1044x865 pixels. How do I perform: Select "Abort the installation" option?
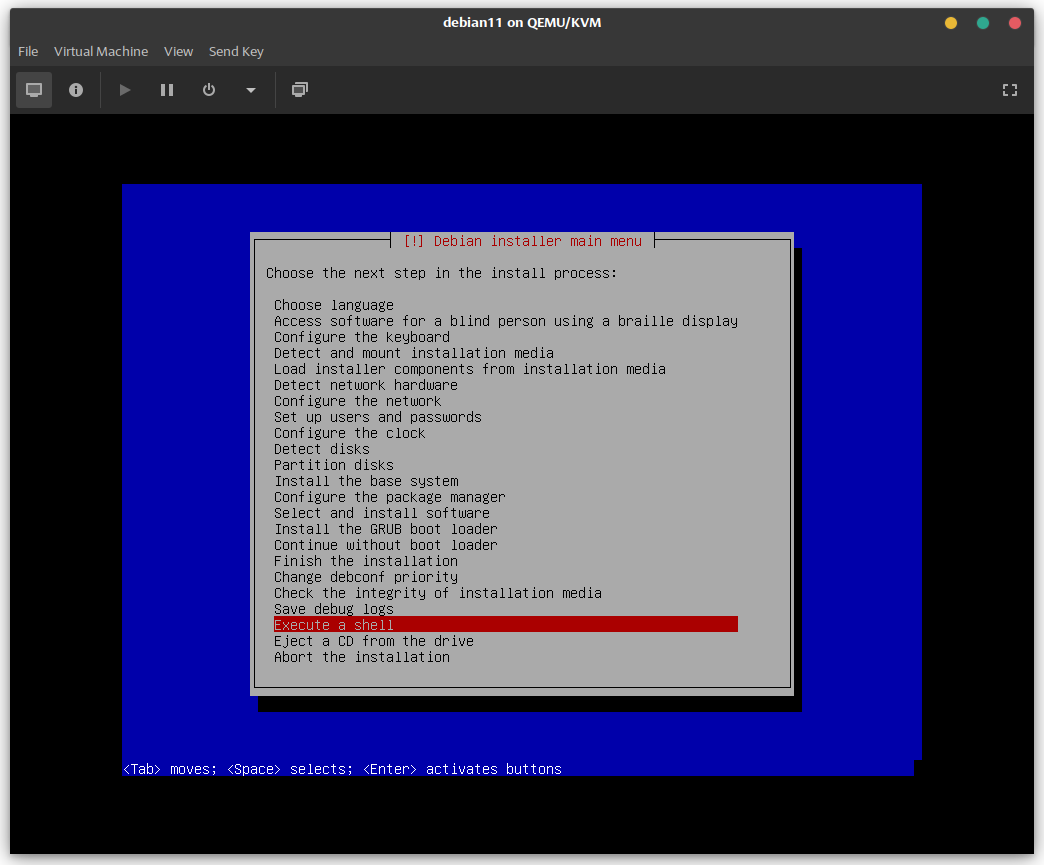click(362, 657)
